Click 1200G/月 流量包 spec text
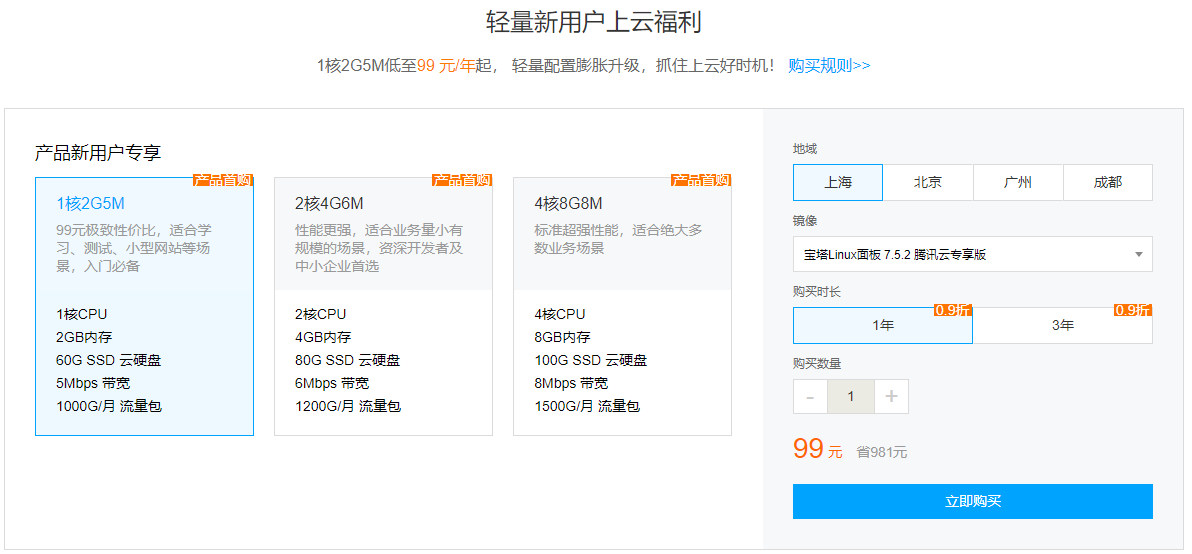1192x554 pixels. tap(348, 407)
